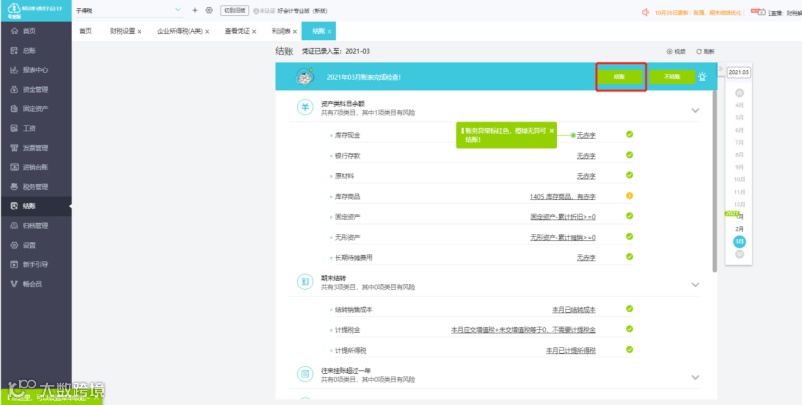Open the 本月已结转成本 link
The height and width of the screenshot is (405, 802).
tap(574, 310)
